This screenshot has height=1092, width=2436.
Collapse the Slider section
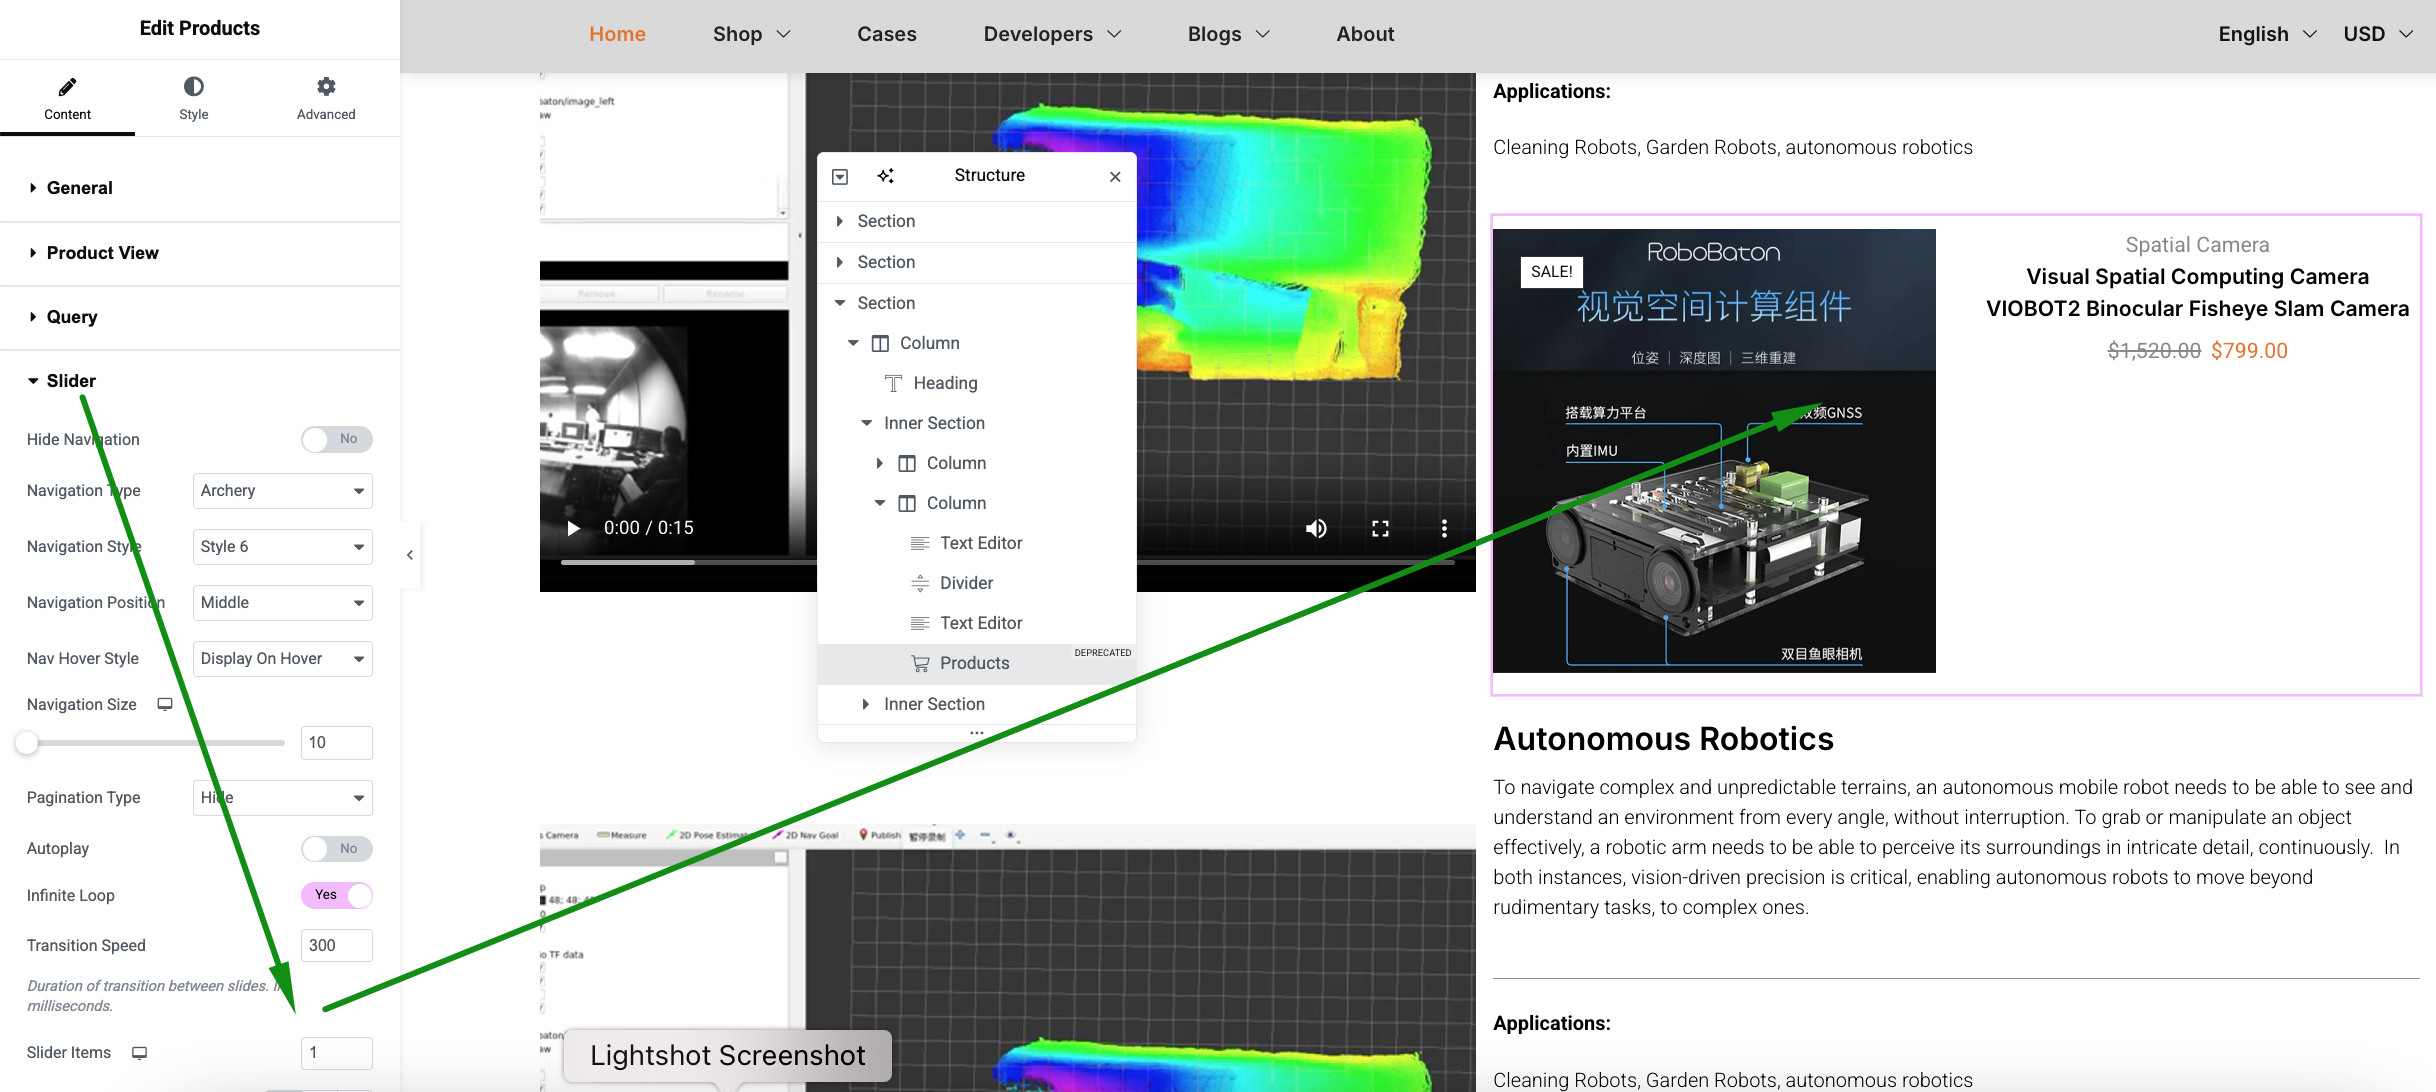point(200,381)
